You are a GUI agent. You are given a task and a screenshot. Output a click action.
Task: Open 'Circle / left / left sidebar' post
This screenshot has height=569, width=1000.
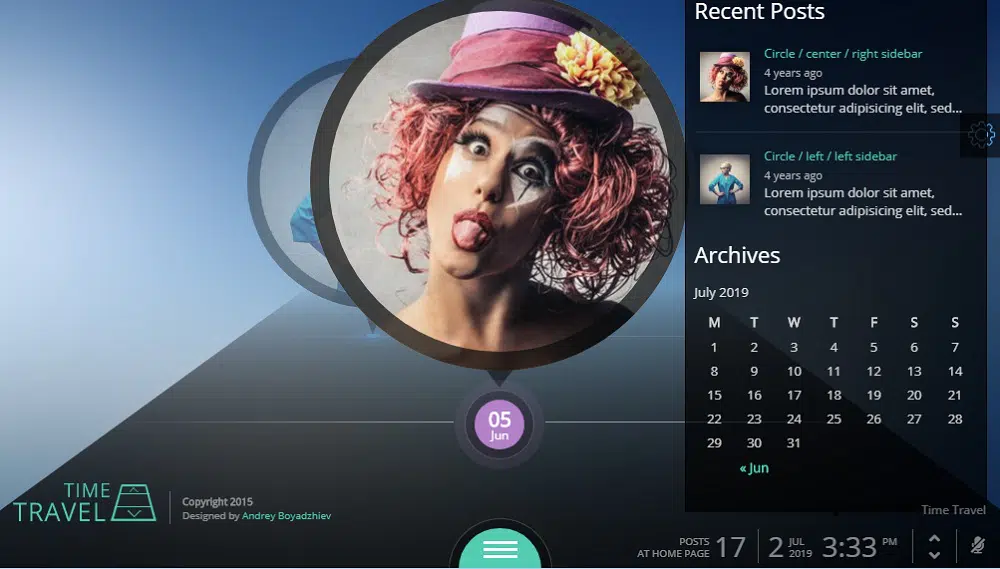click(830, 156)
